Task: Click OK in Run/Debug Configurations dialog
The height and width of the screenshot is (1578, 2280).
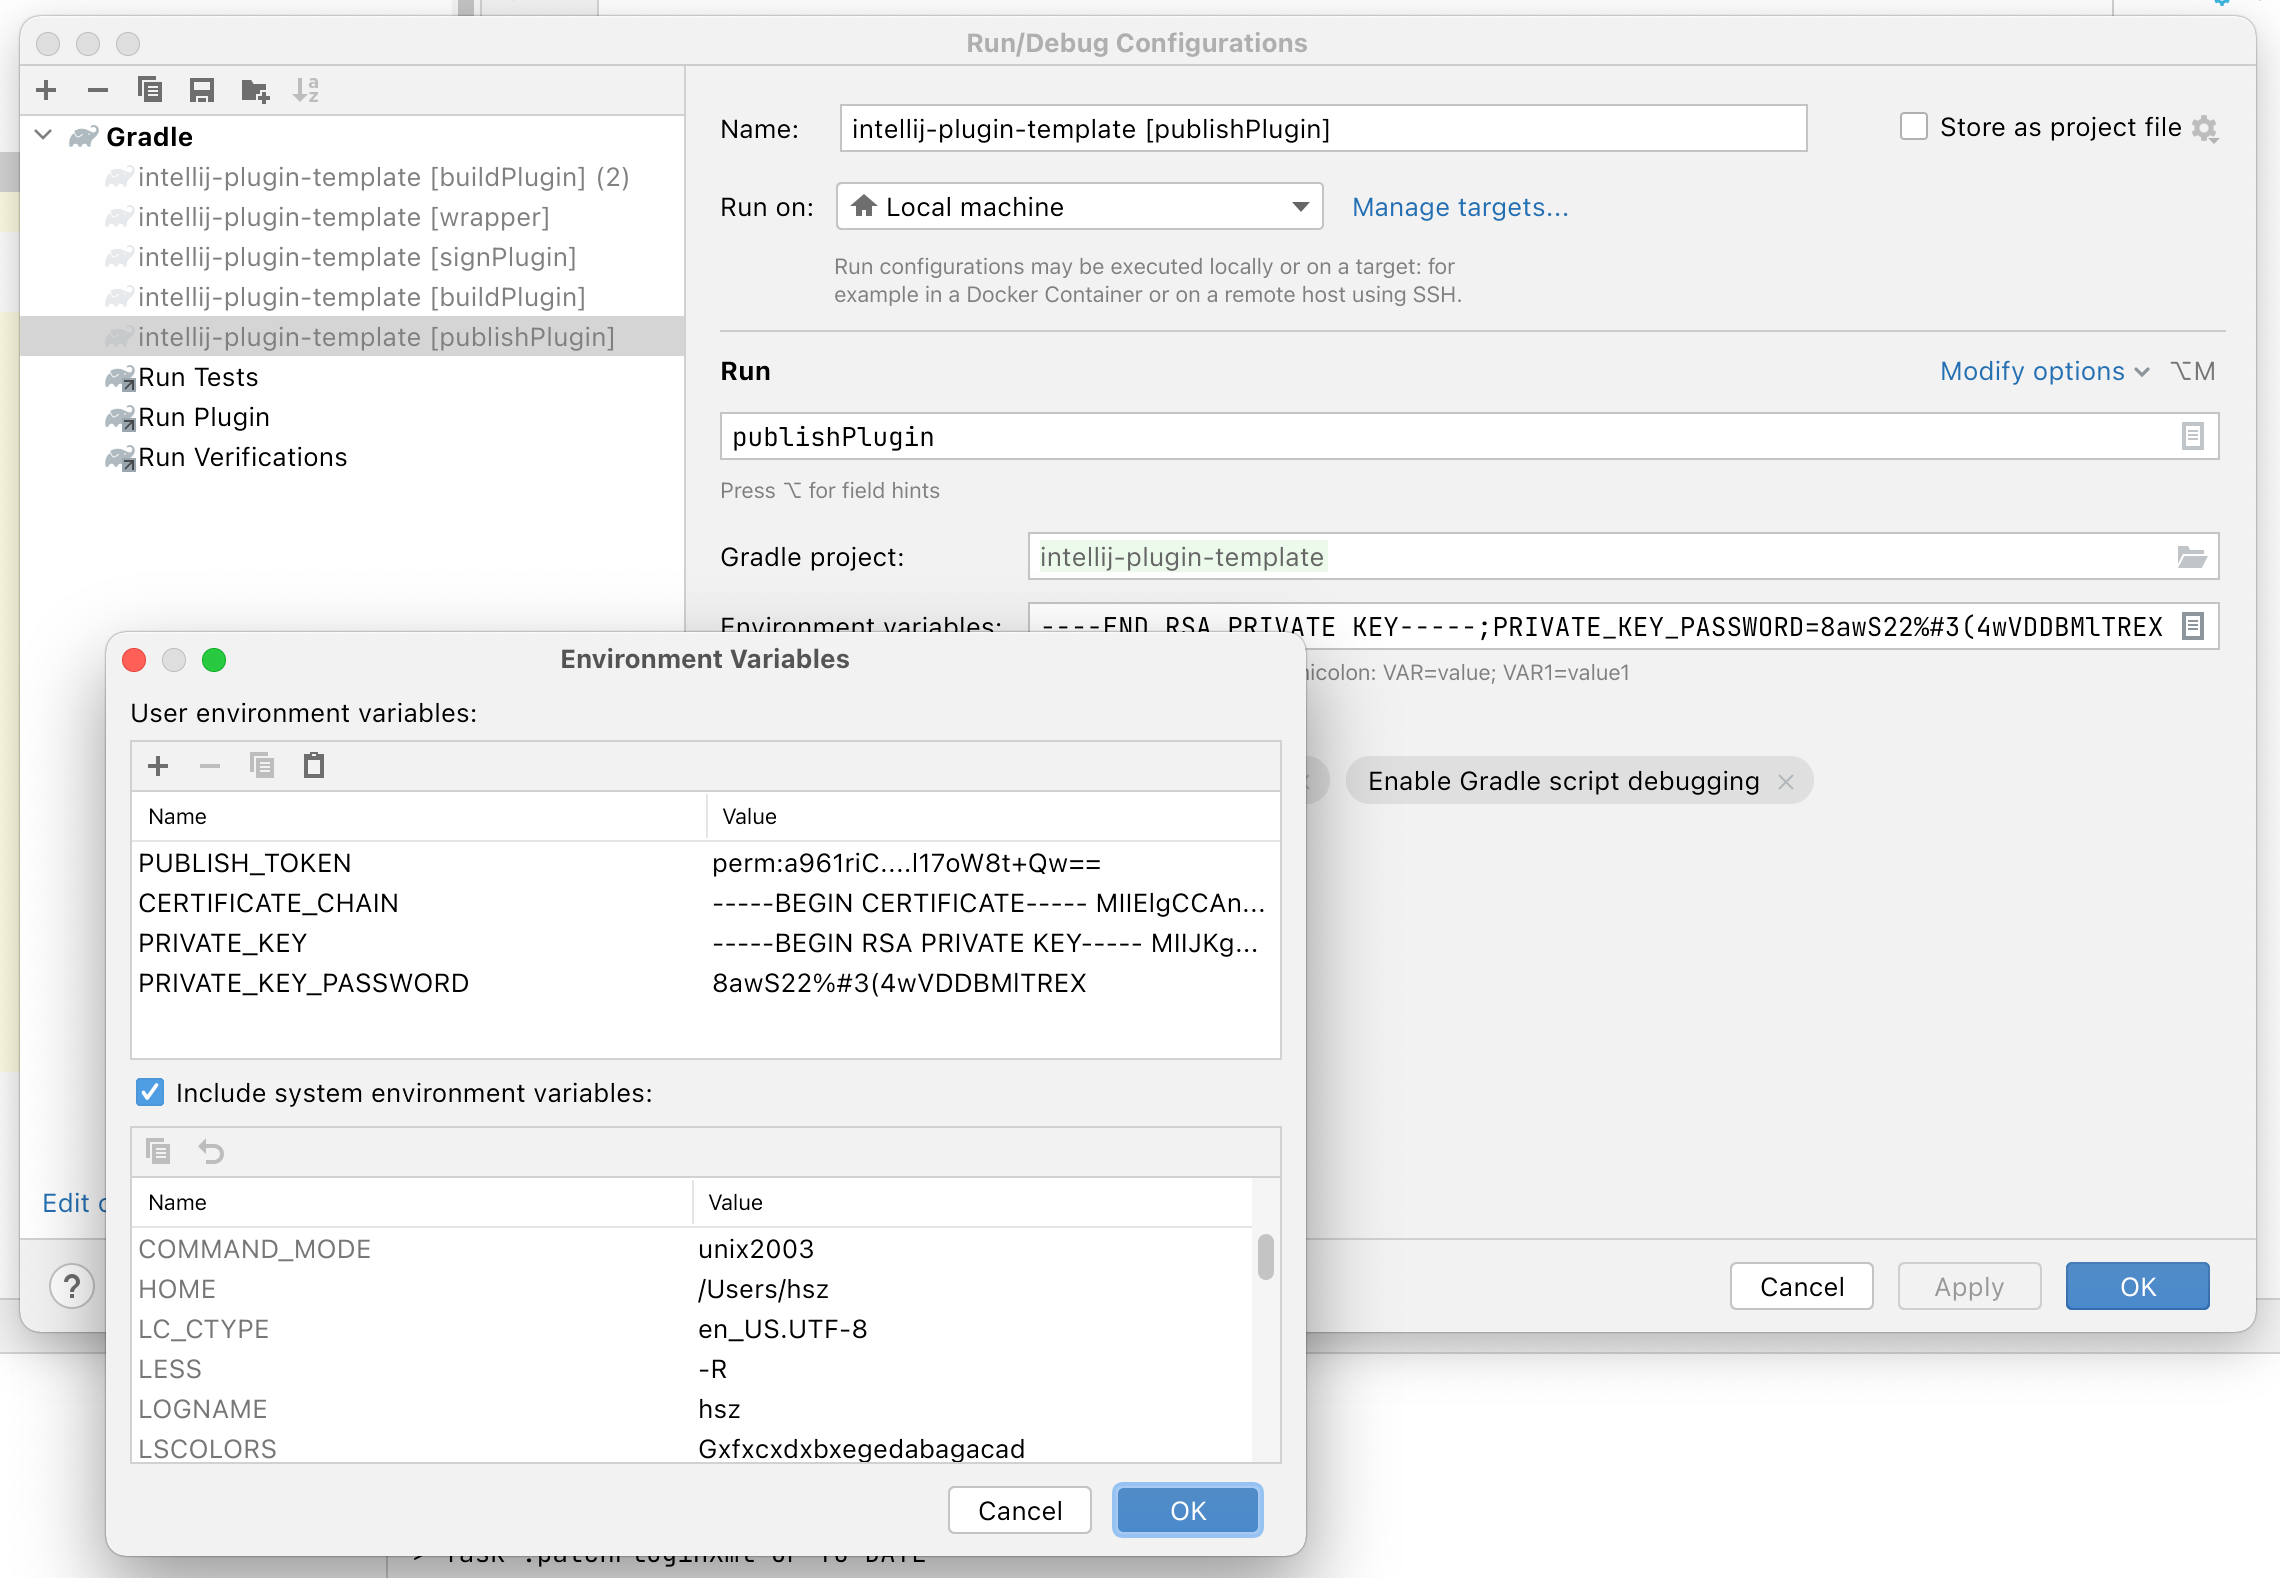Action: pyautogui.click(x=2138, y=1286)
